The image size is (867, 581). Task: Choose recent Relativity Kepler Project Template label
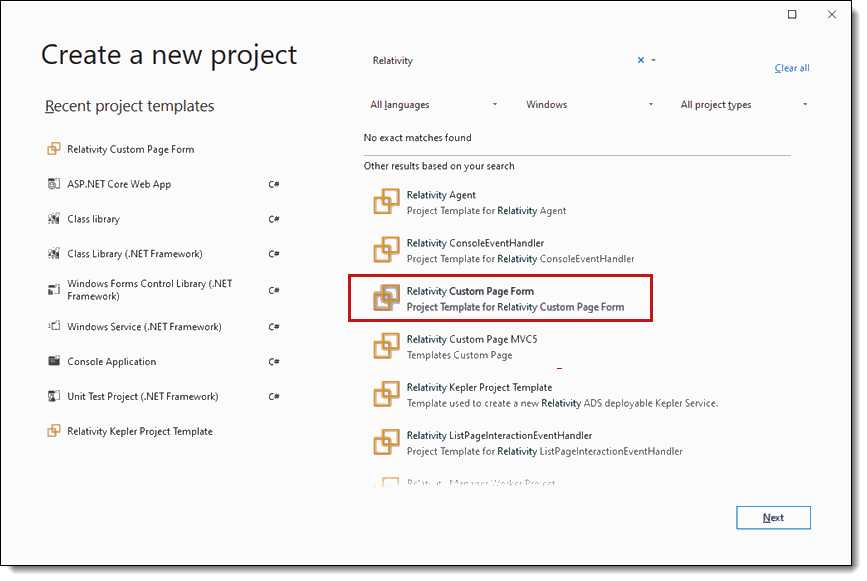(140, 431)
